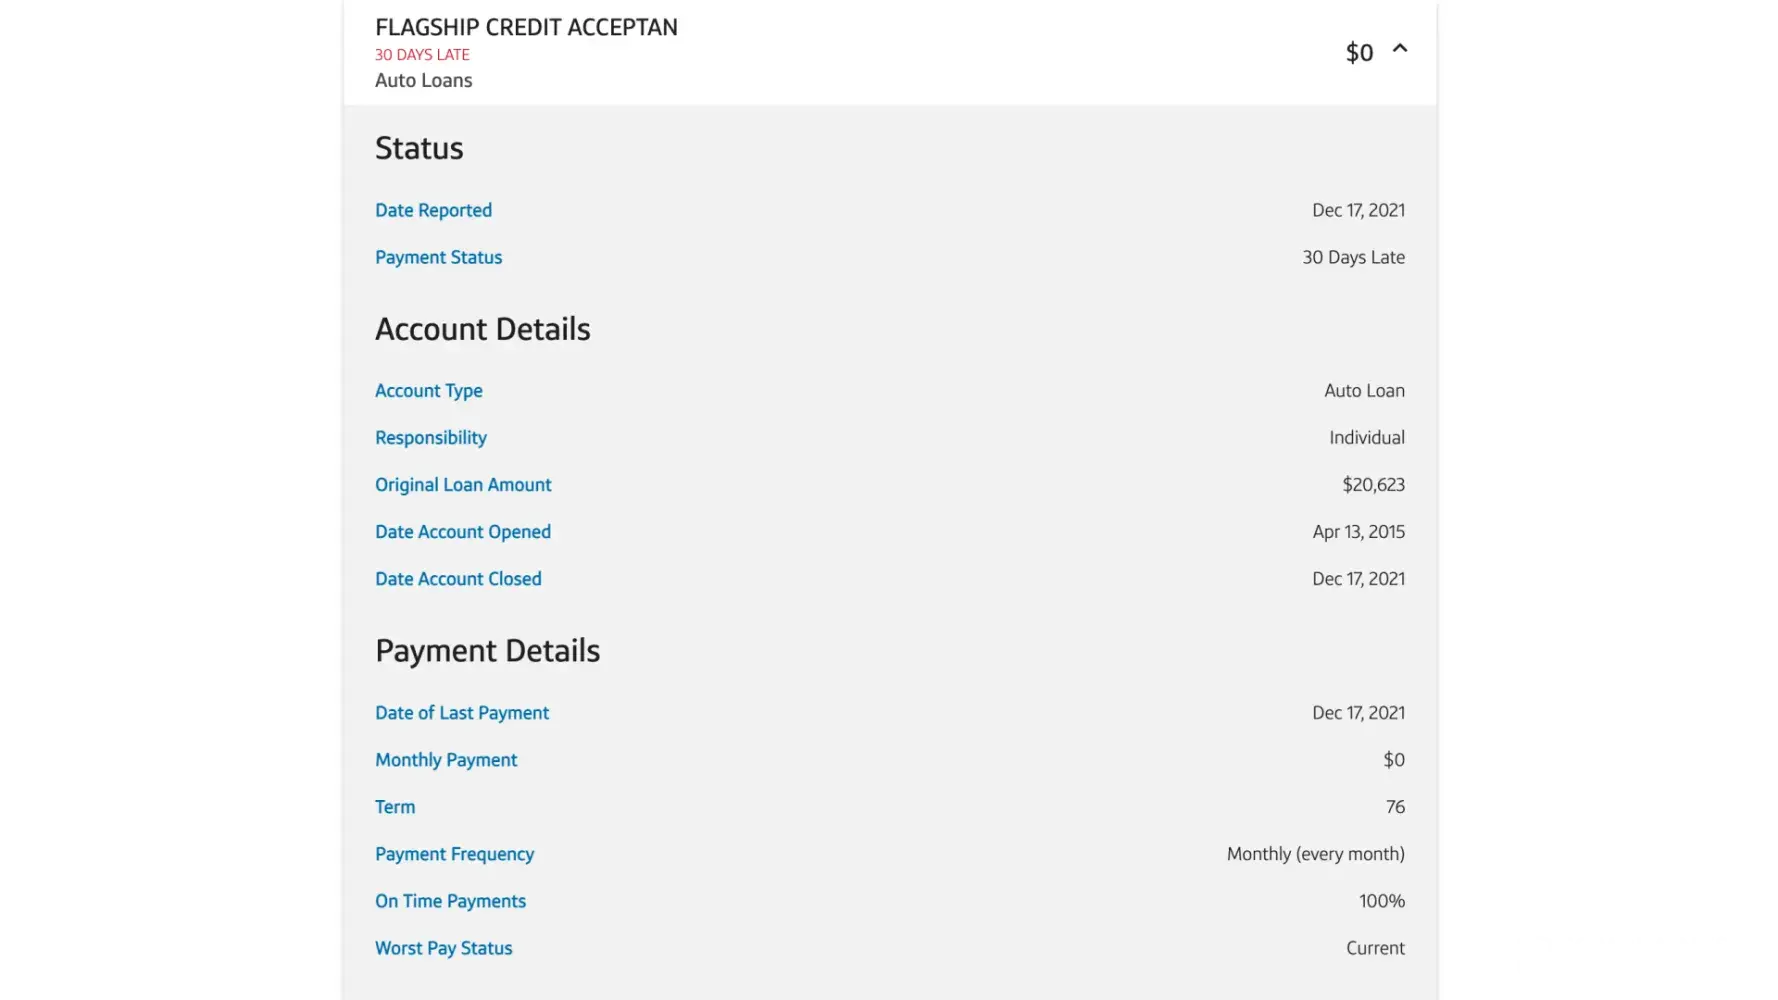Open the Date Account Opened link

pyautogui.click(x=462, y=532)
